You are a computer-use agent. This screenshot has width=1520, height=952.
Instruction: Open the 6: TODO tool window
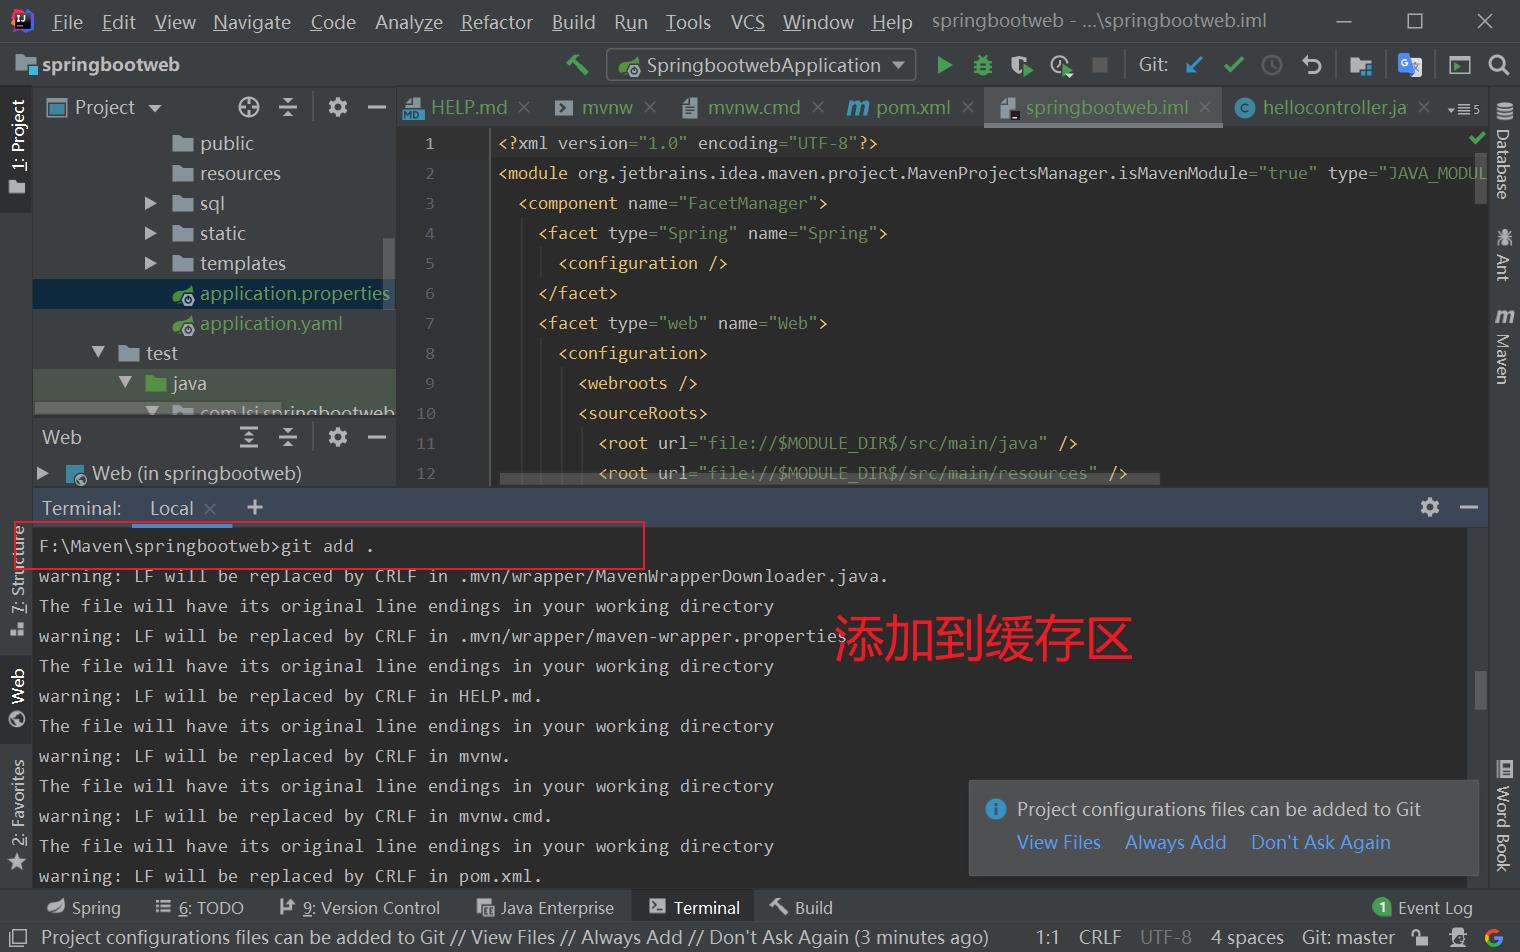pyautogui.click(x=199, y=907)
